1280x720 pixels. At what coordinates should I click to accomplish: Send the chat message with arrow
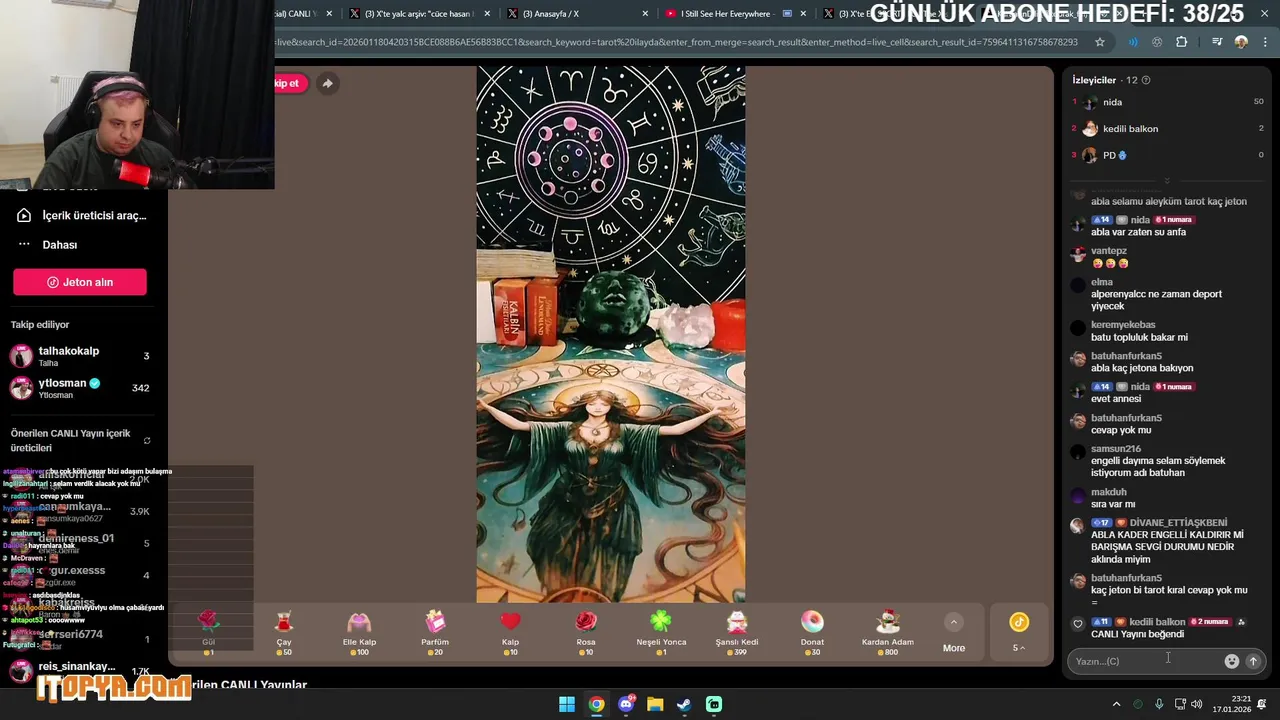coord(1253,661)
